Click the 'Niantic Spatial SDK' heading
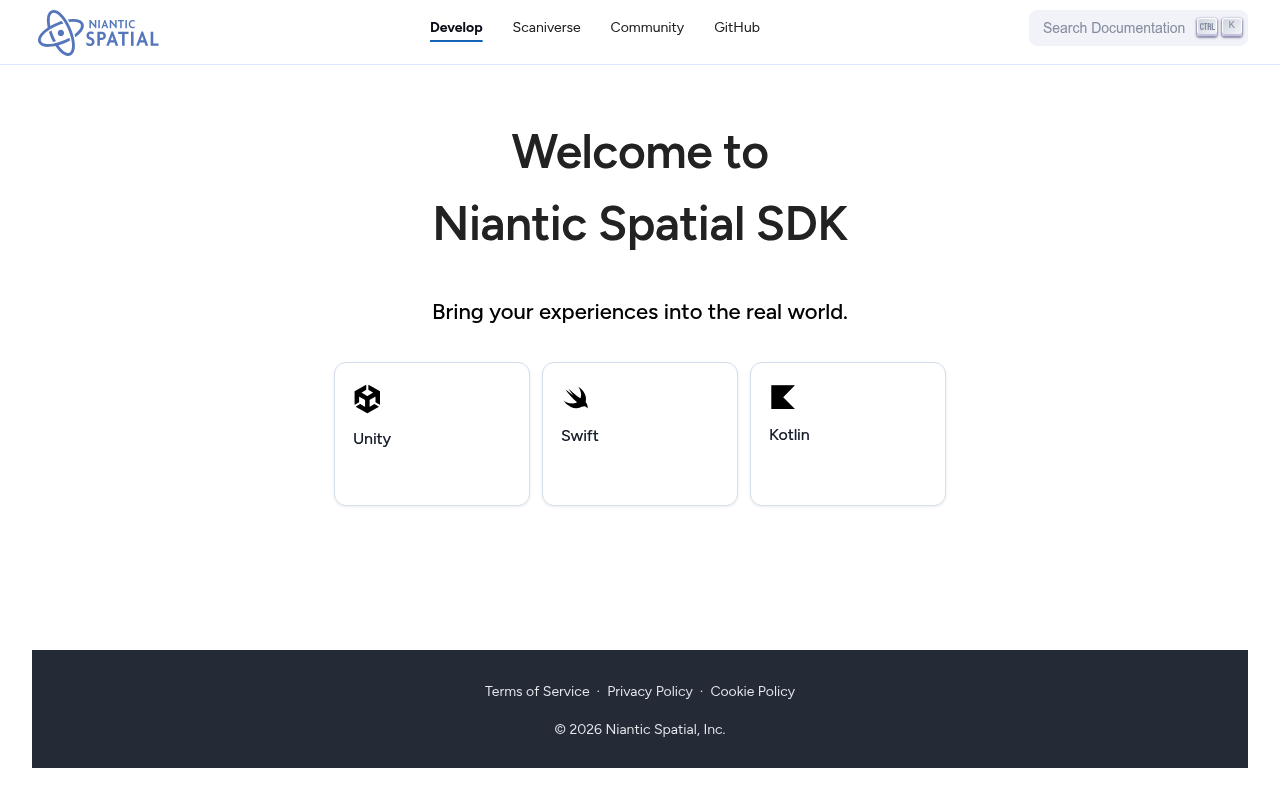 point(640,224)
